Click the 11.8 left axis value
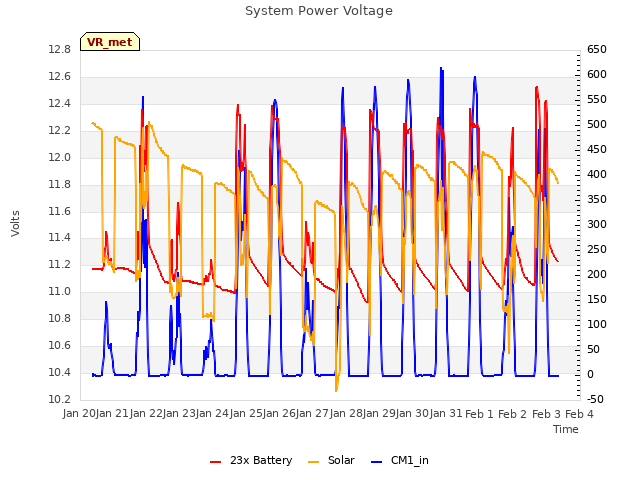The image size is (640, 480). tap(60, 184)
